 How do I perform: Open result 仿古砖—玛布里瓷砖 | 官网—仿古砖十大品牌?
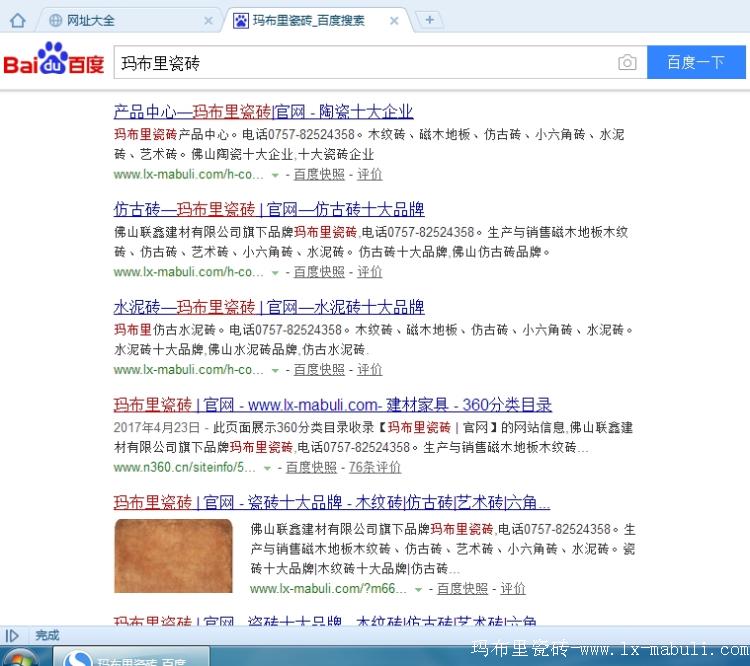(x=269, y=210)
